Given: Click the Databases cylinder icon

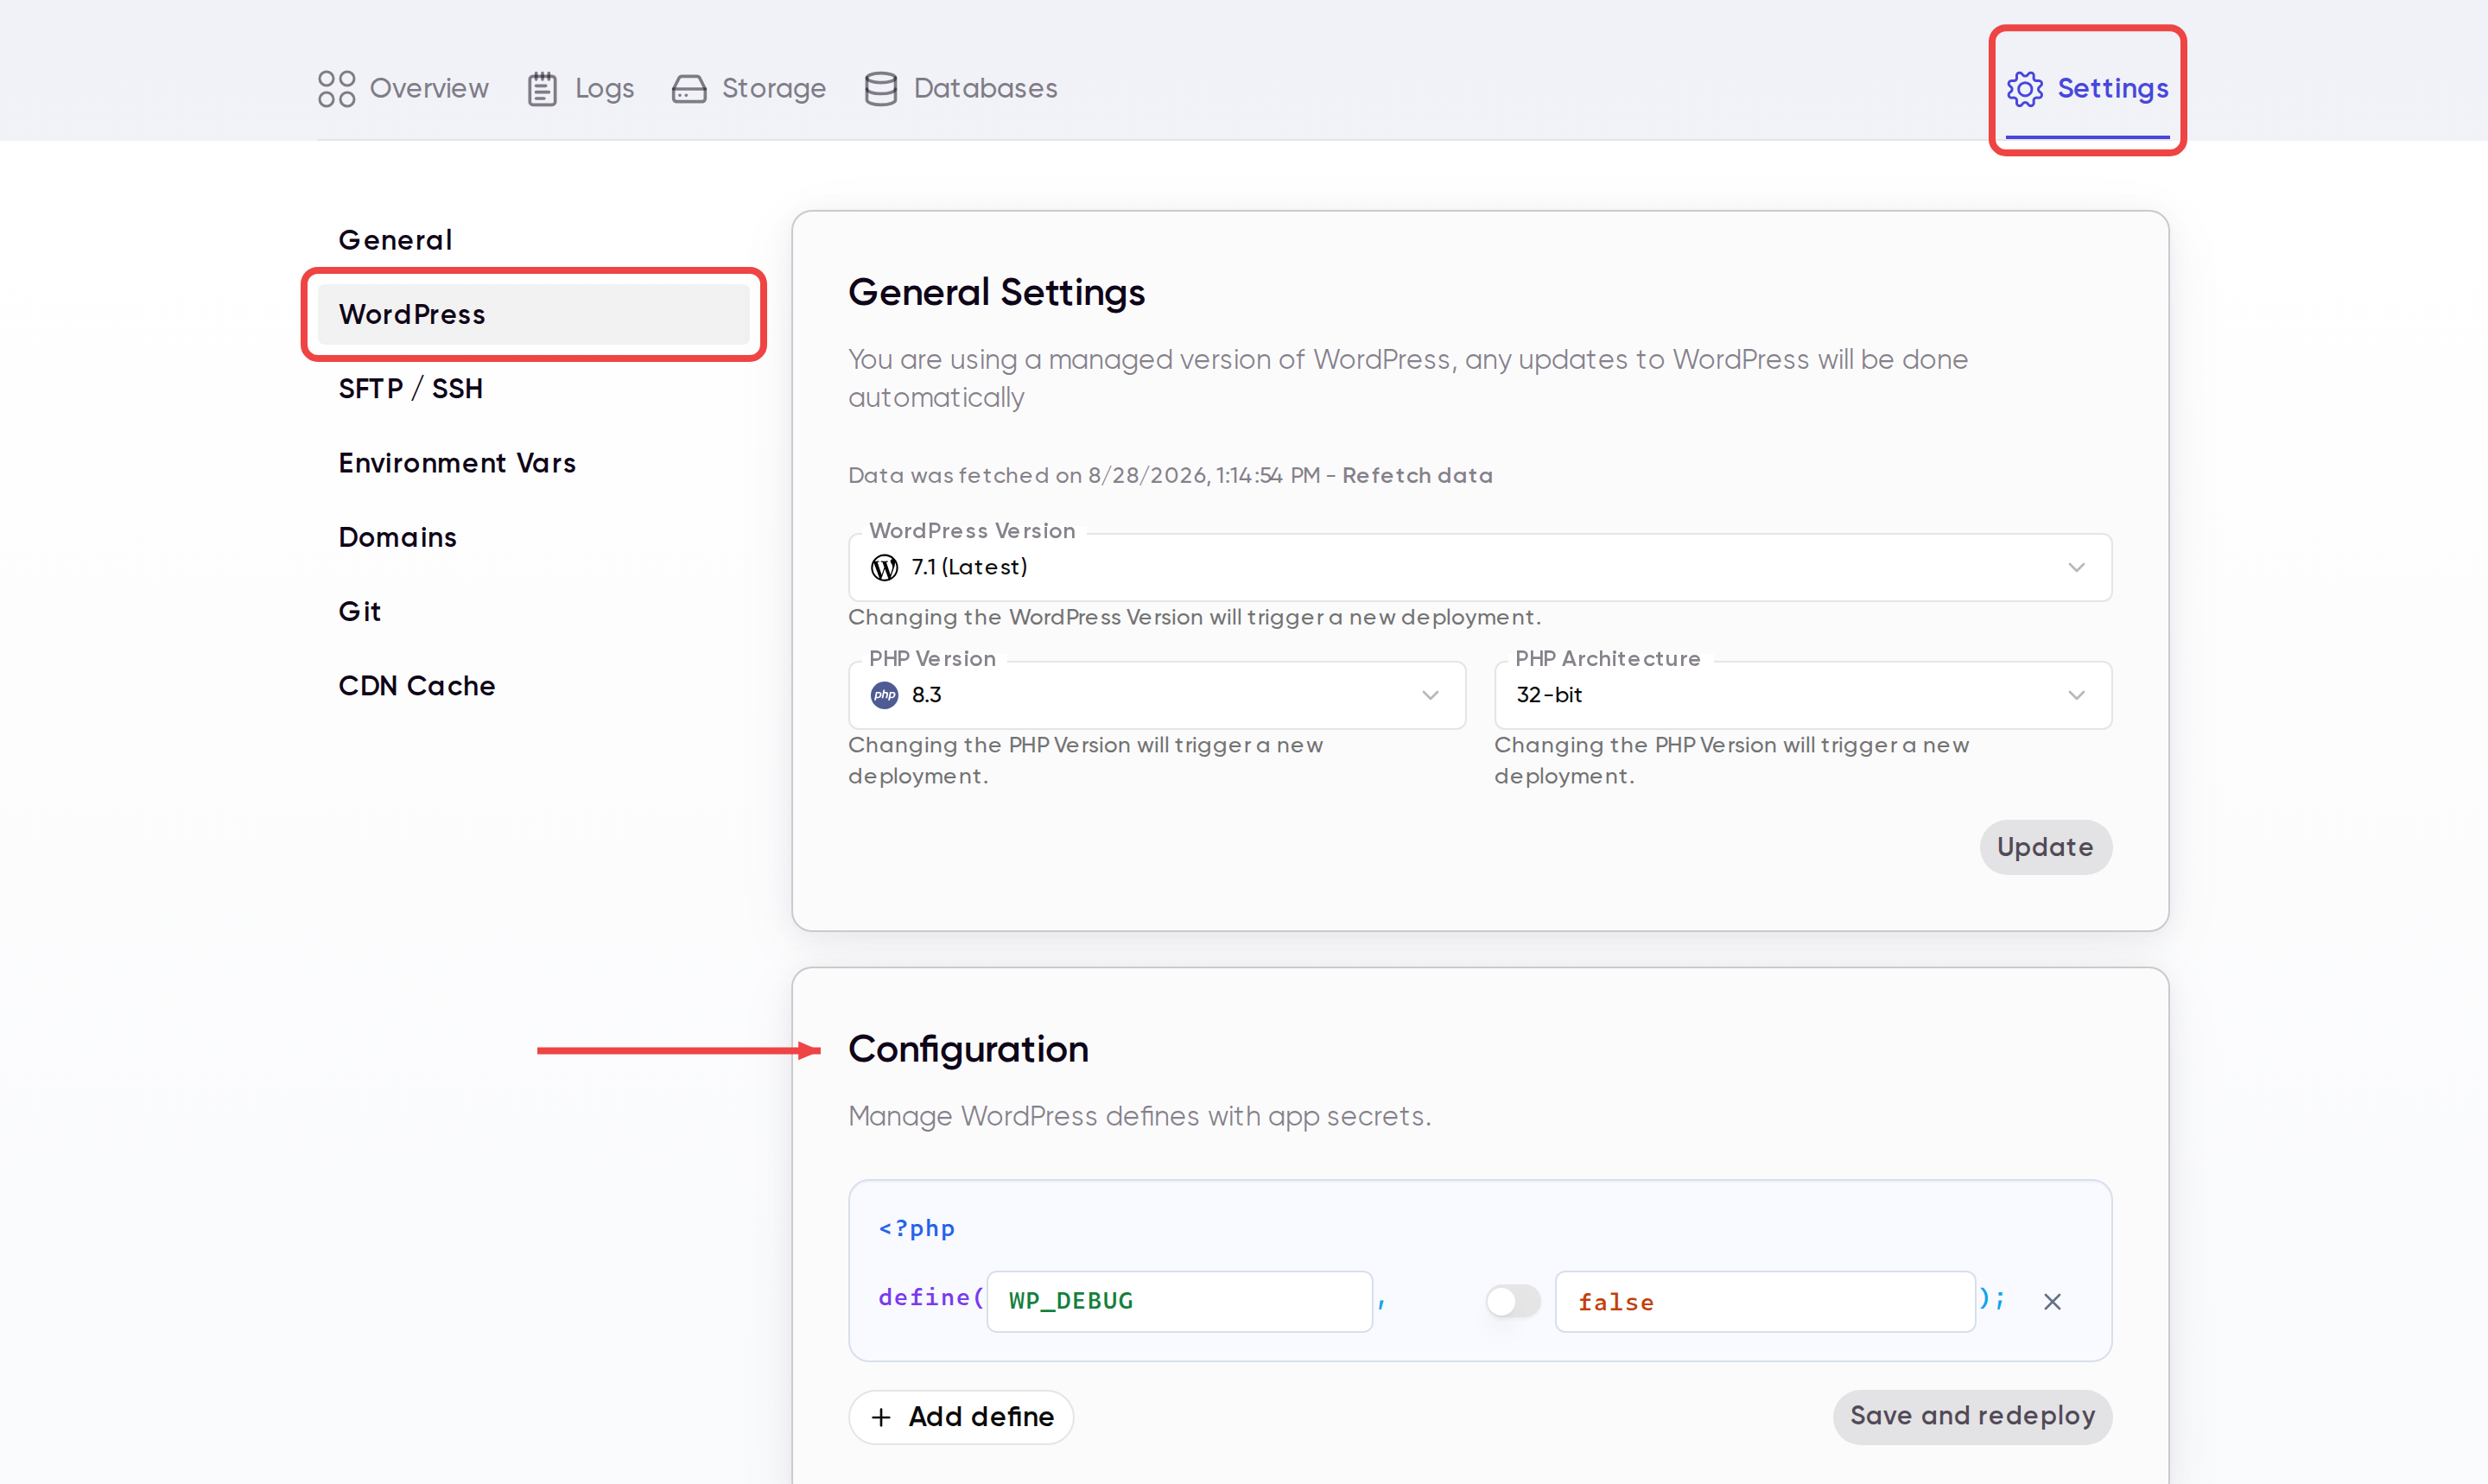Looking at the screenshot, I should 881,88.
